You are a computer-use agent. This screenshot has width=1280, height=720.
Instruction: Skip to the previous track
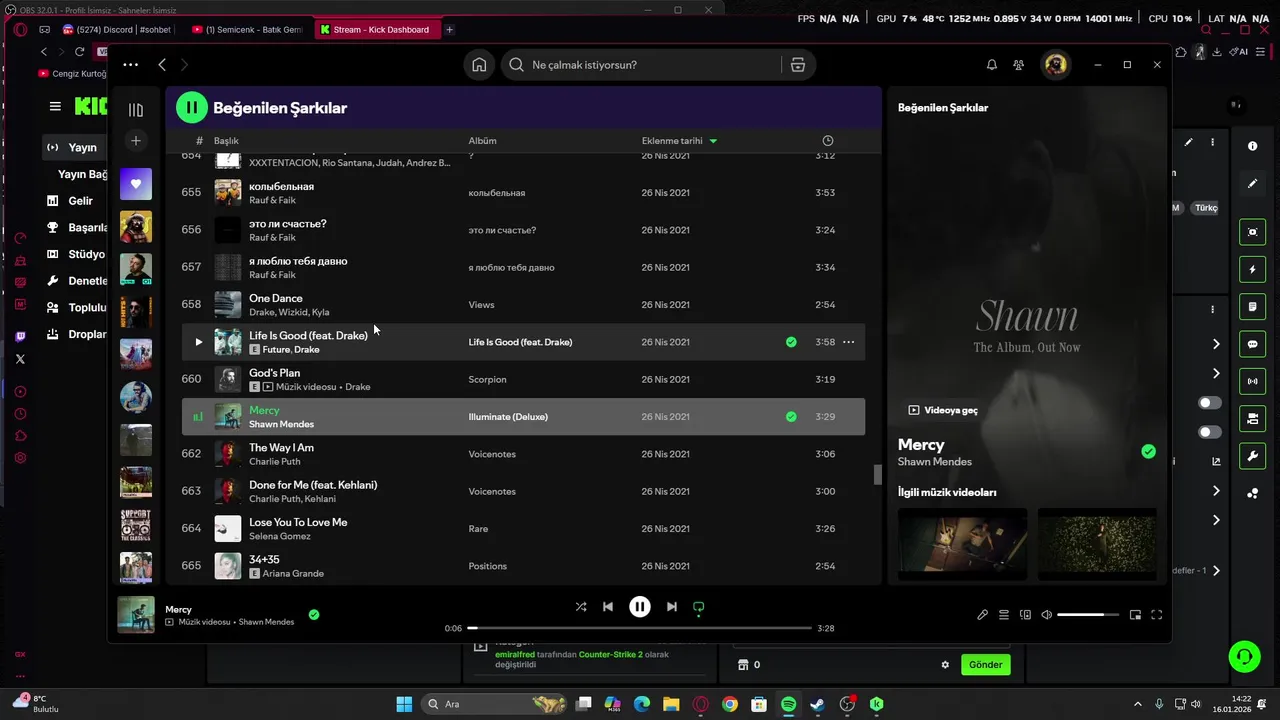(608, 607)
